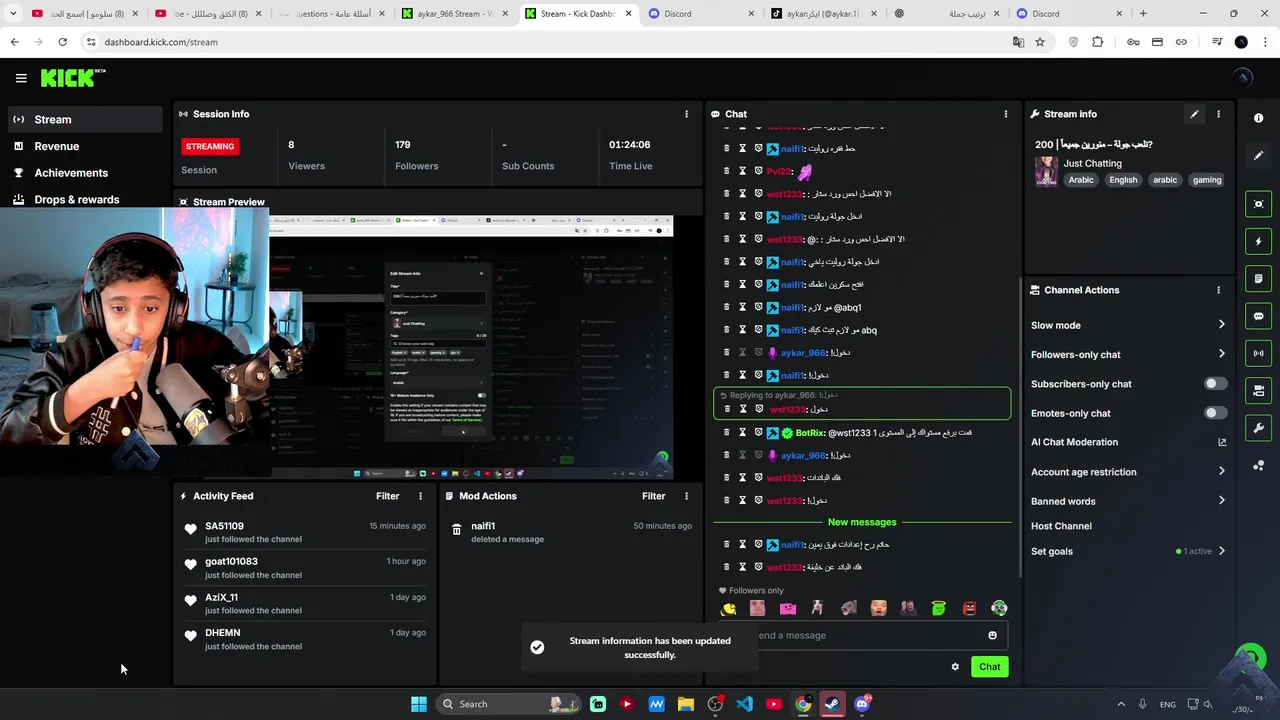Open Steam from taskbar
Screen dimensions: 1280x720
(832, 704)
